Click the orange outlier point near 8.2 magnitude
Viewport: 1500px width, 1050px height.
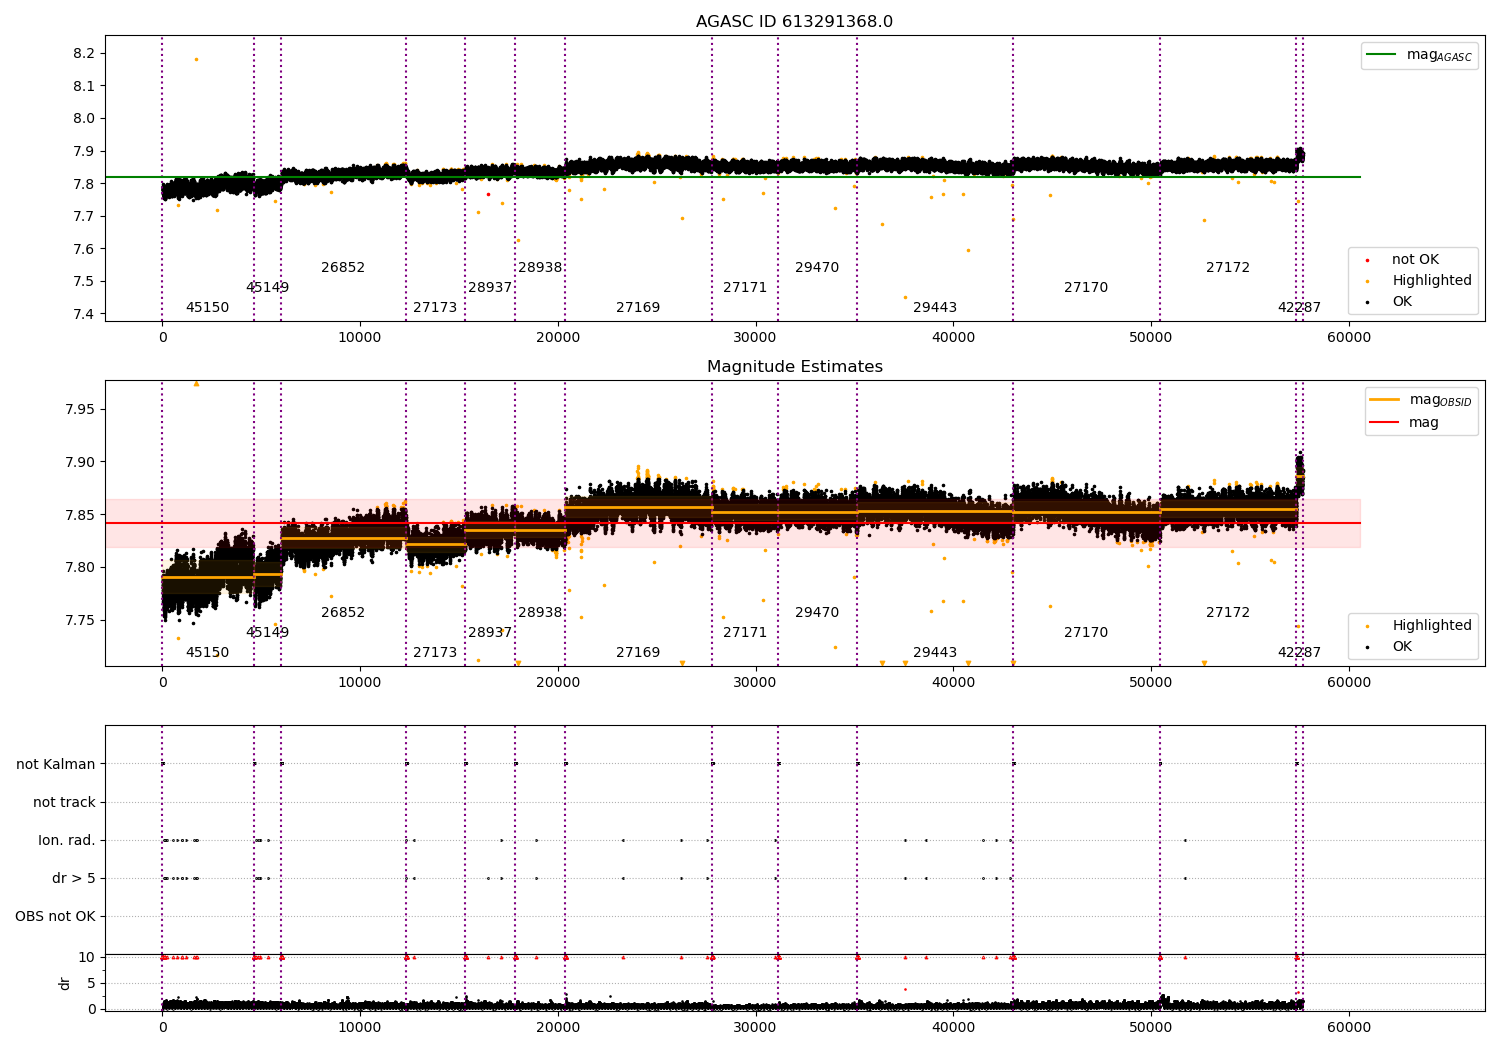196,59
